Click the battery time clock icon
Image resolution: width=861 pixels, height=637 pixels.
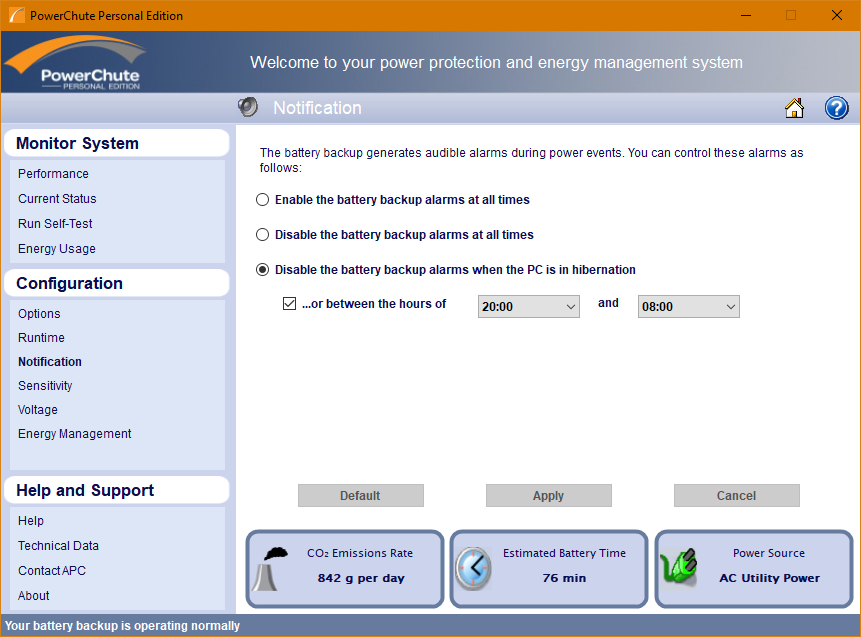coord(473,569)
